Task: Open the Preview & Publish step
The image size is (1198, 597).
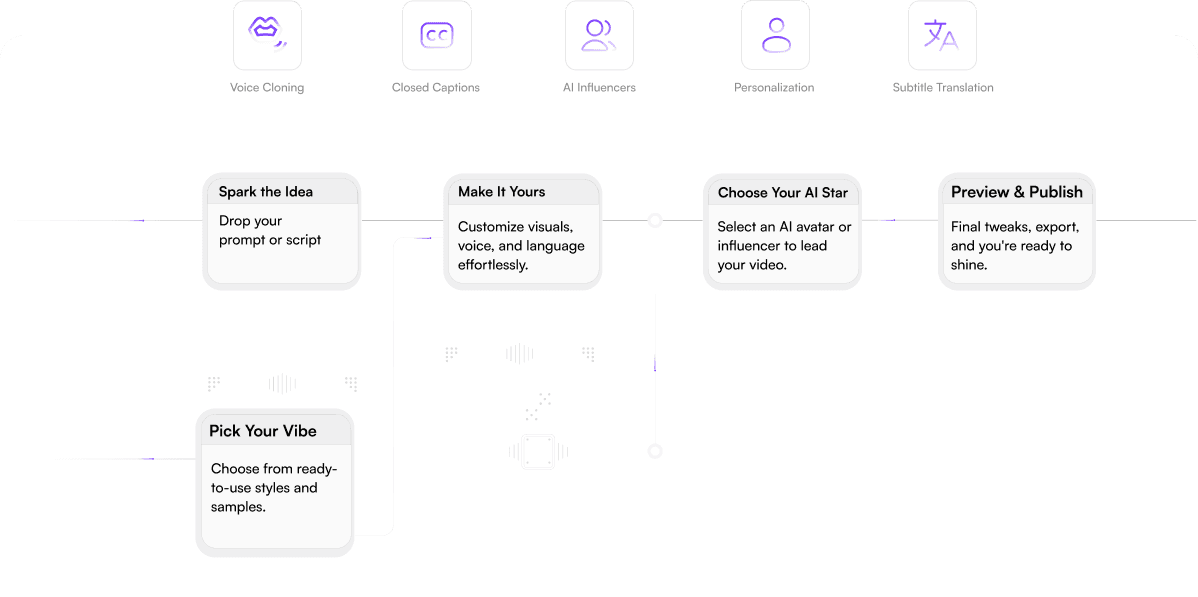Action: pos(1017,232)
